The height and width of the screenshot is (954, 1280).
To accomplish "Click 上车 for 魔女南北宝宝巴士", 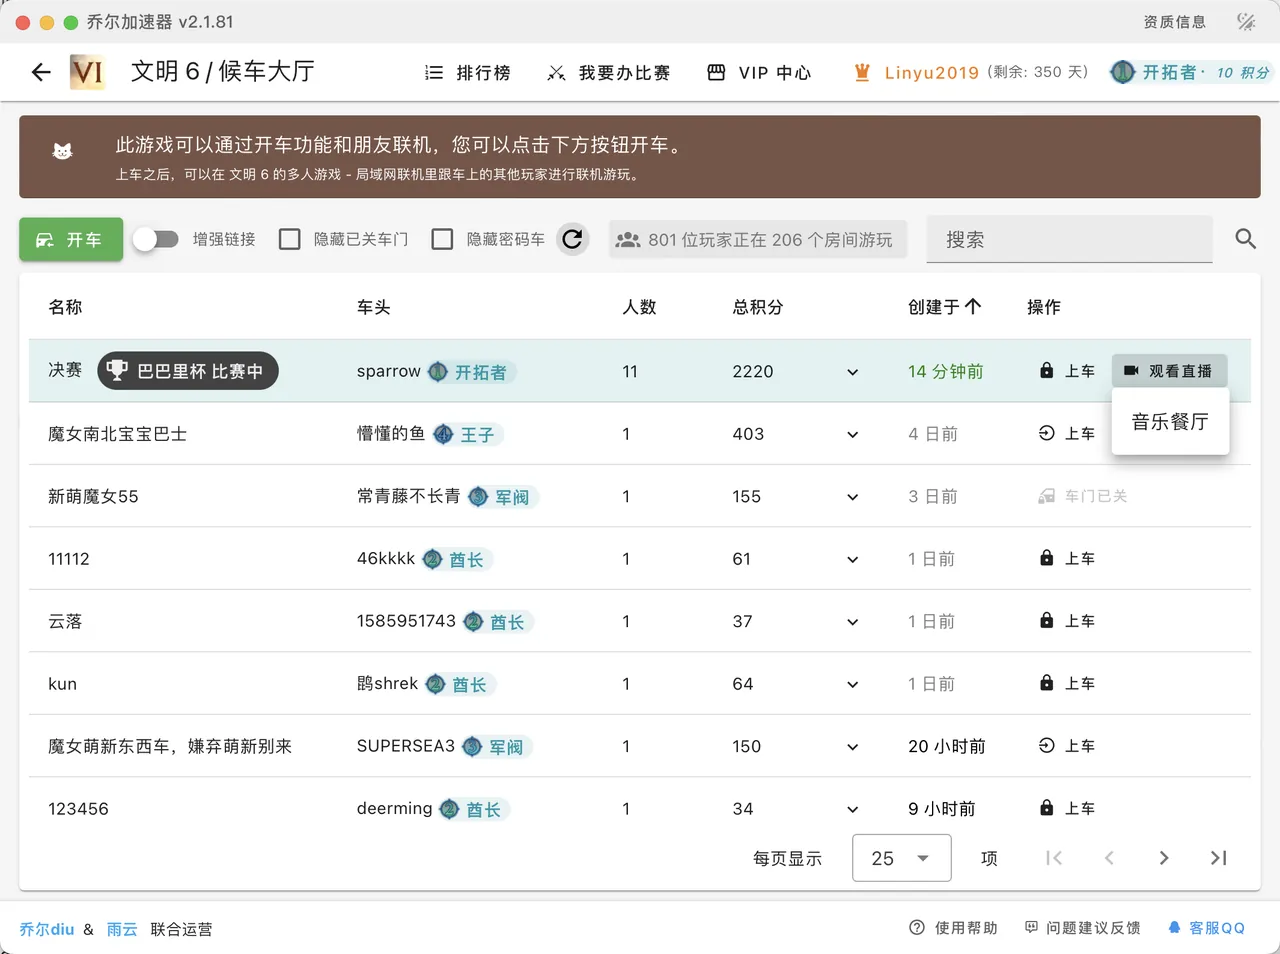I will 1067,434.
